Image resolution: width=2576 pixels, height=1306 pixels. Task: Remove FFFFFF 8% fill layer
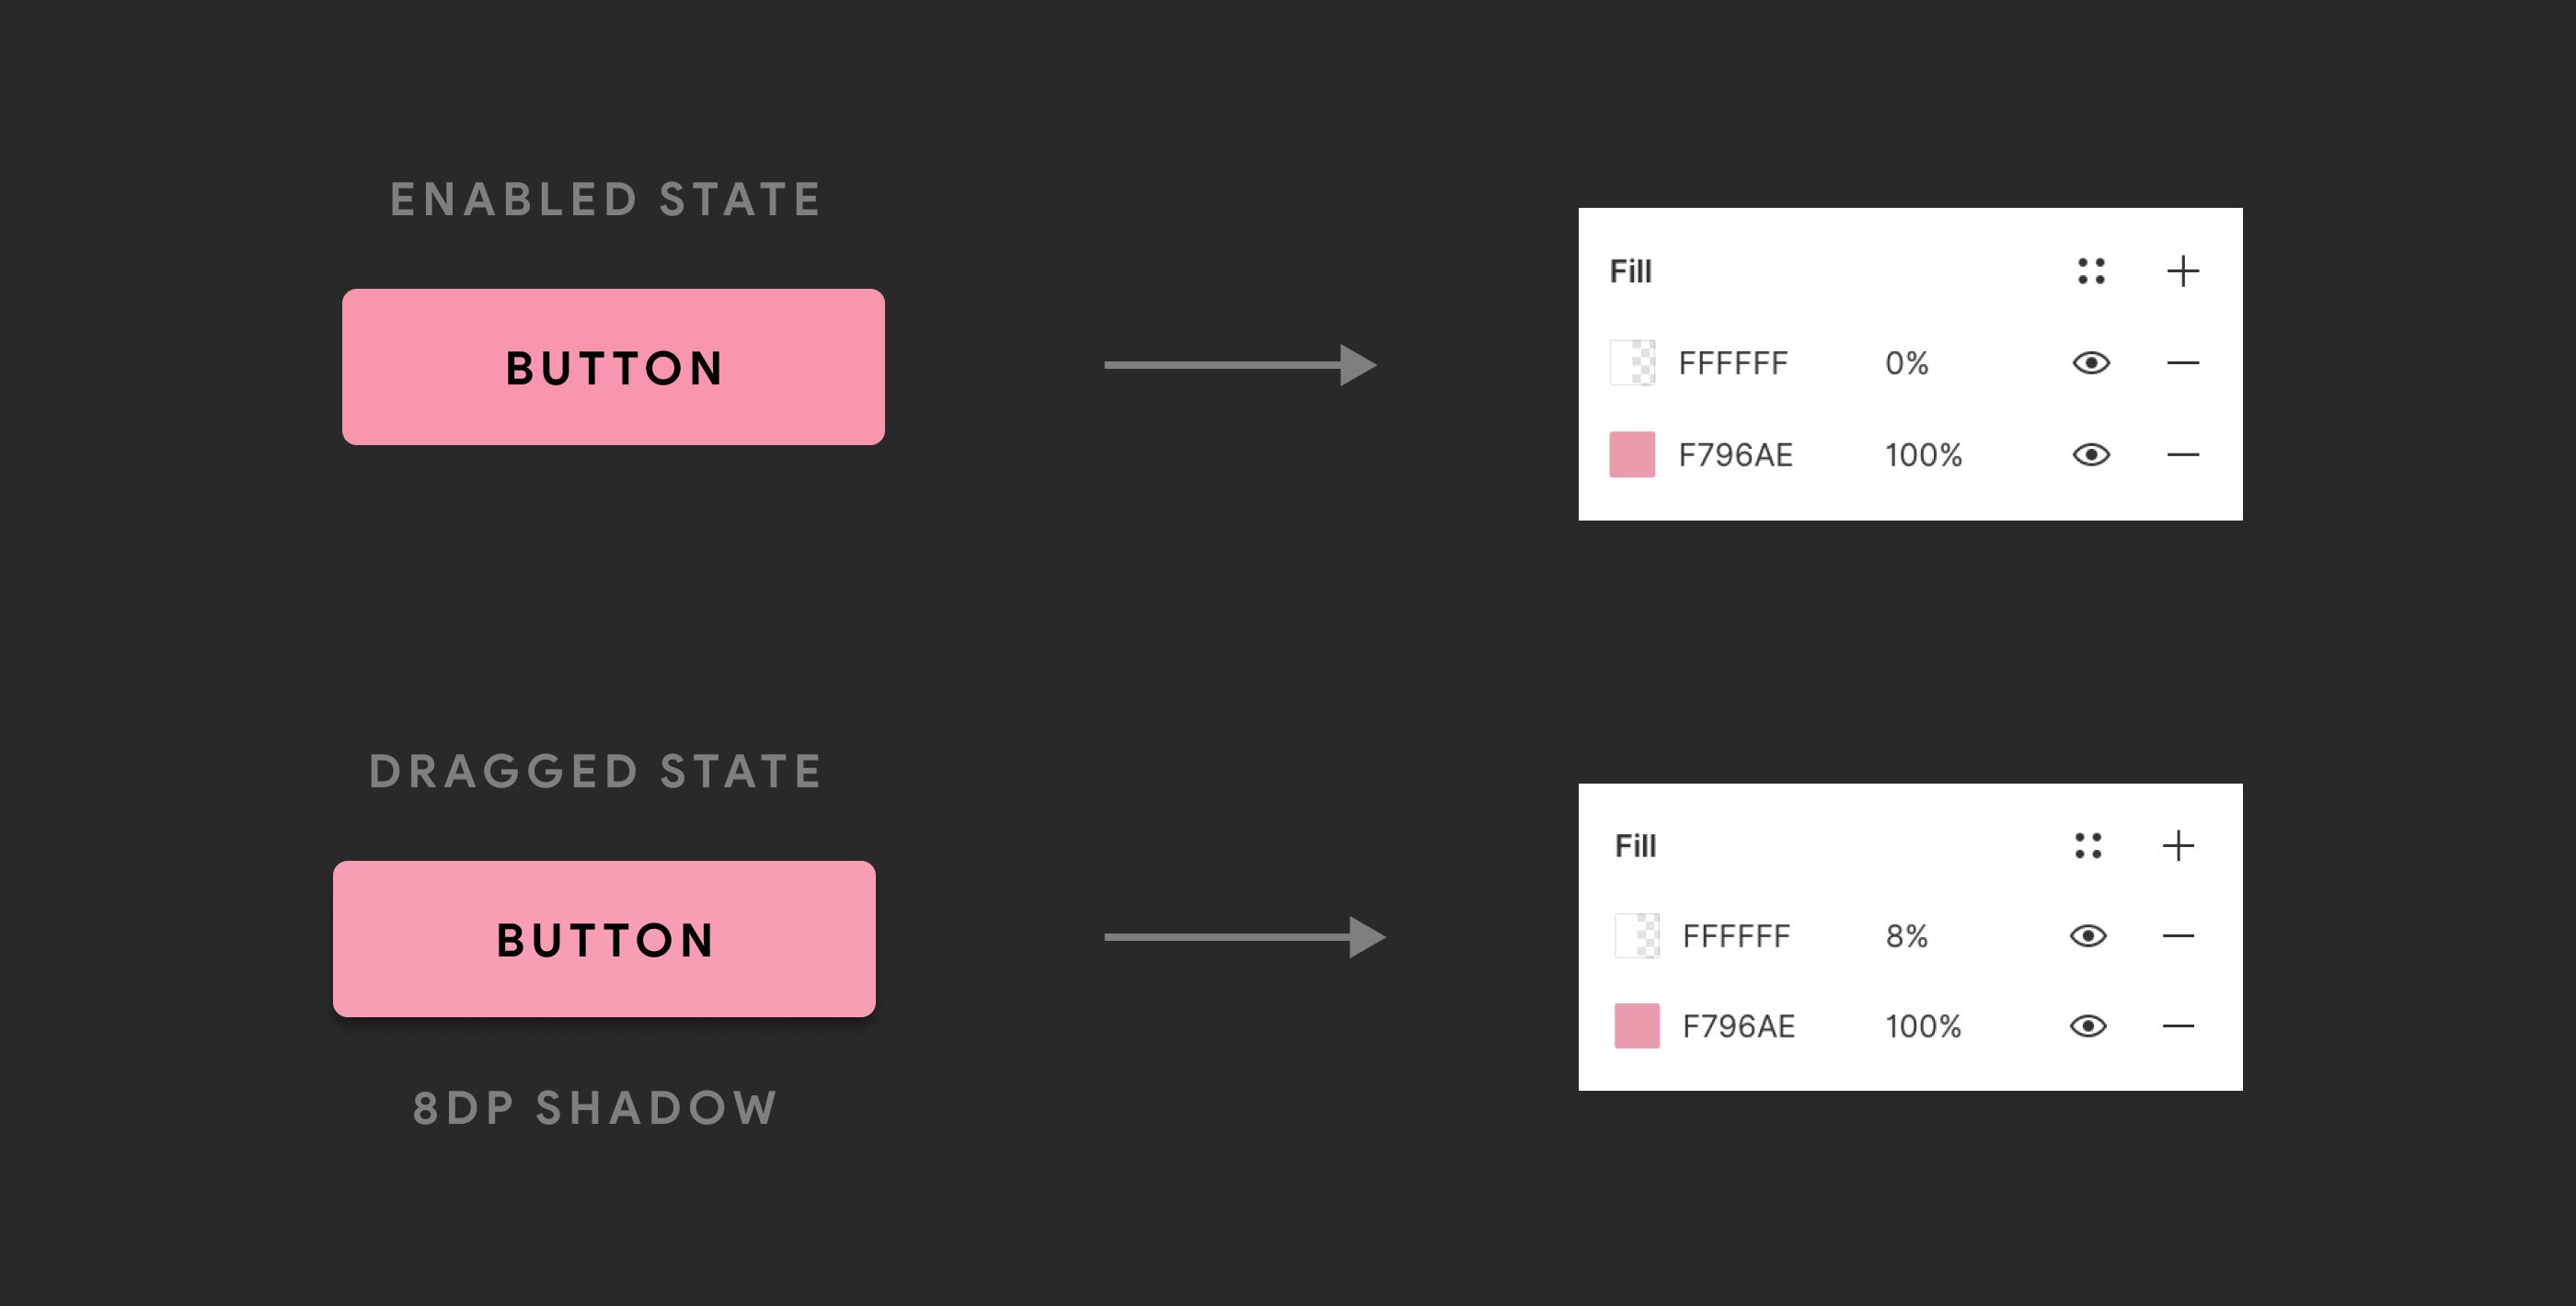tap(2178, 936)
